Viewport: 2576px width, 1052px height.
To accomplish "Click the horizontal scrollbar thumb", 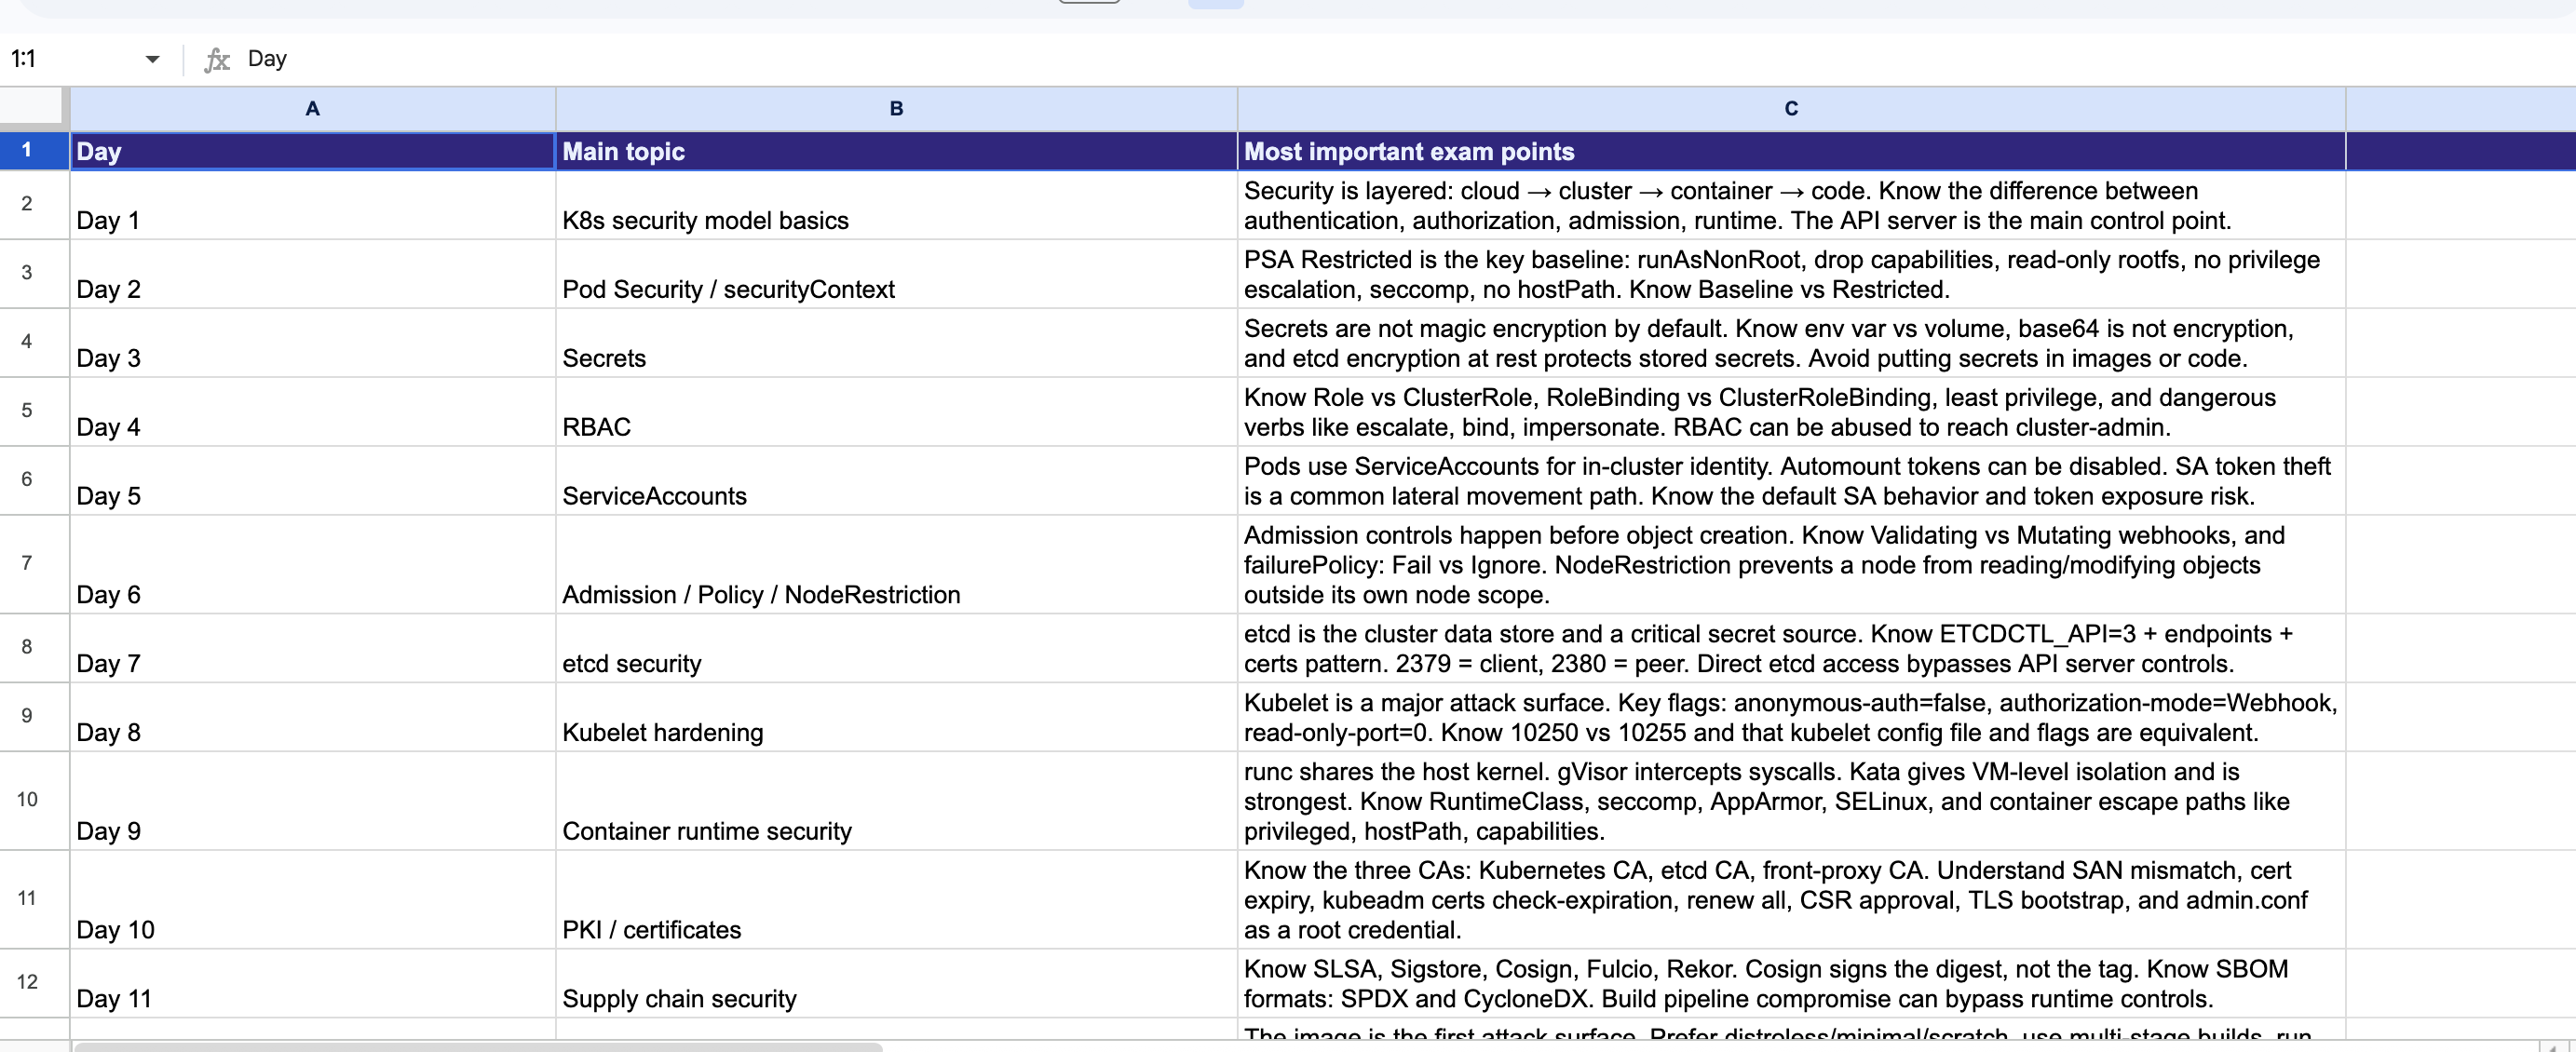I will tap(478, 1047).
